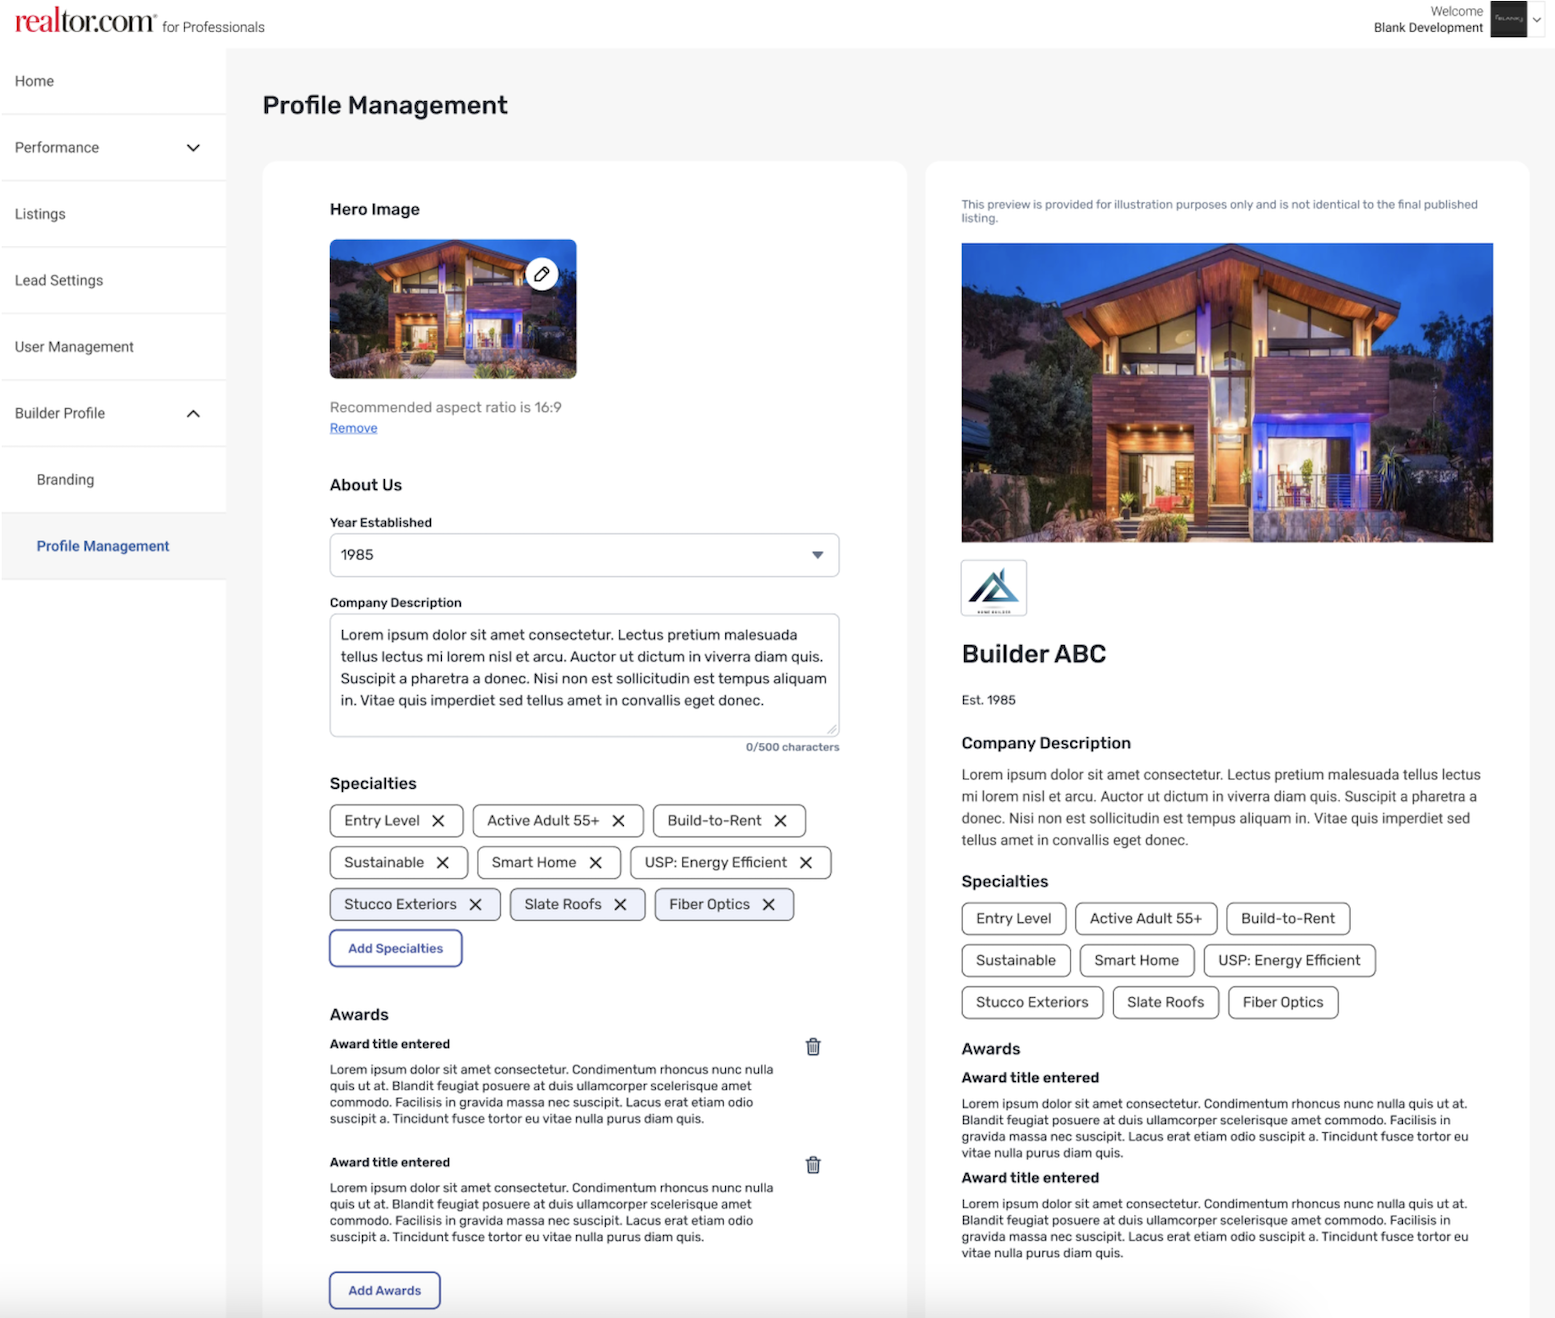Open the Branding submenu item
Viewport: 1555px width, 1318px height.
[x=113, y=480]
